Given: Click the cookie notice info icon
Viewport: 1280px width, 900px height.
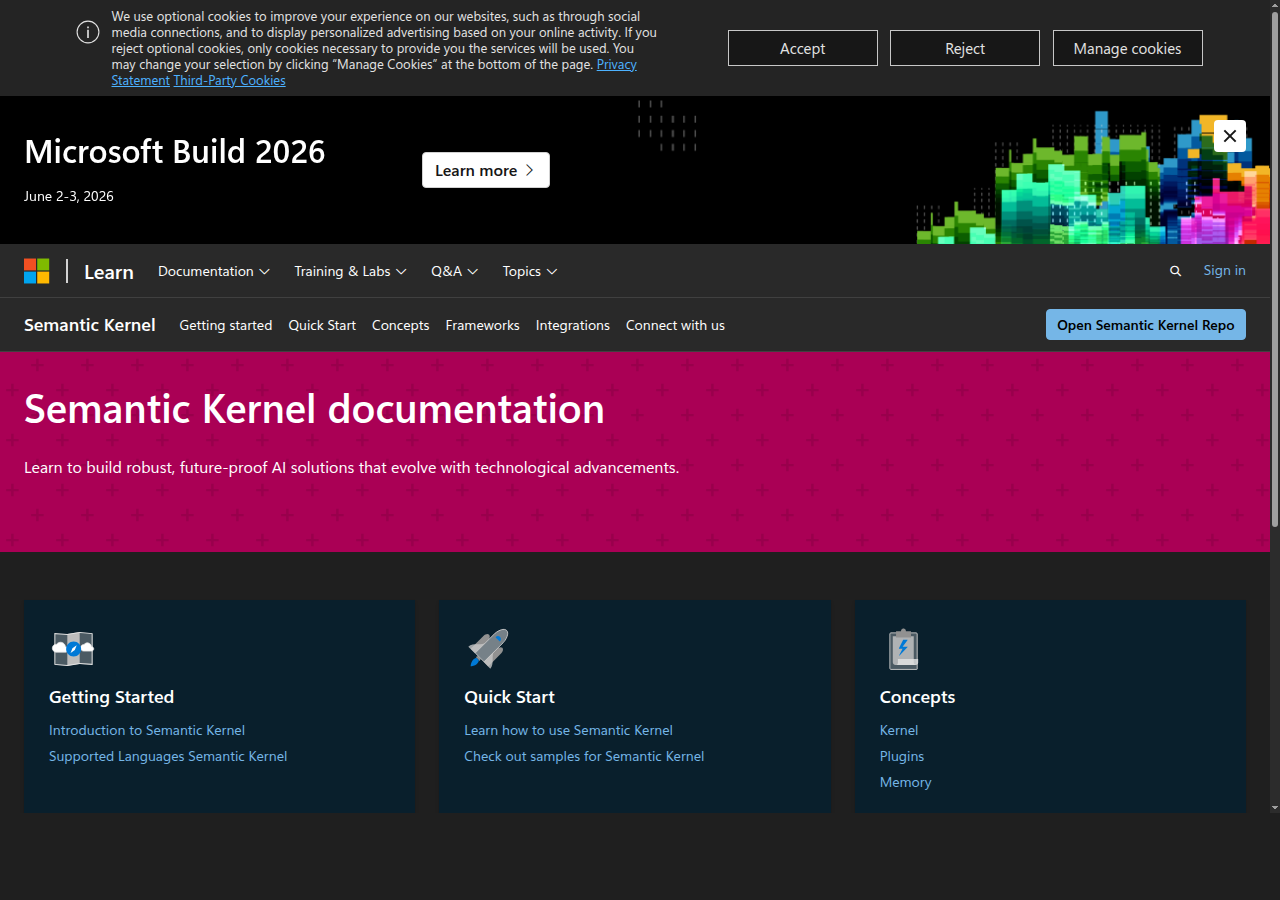Looking at the screenshot, I should pos(88,32).
